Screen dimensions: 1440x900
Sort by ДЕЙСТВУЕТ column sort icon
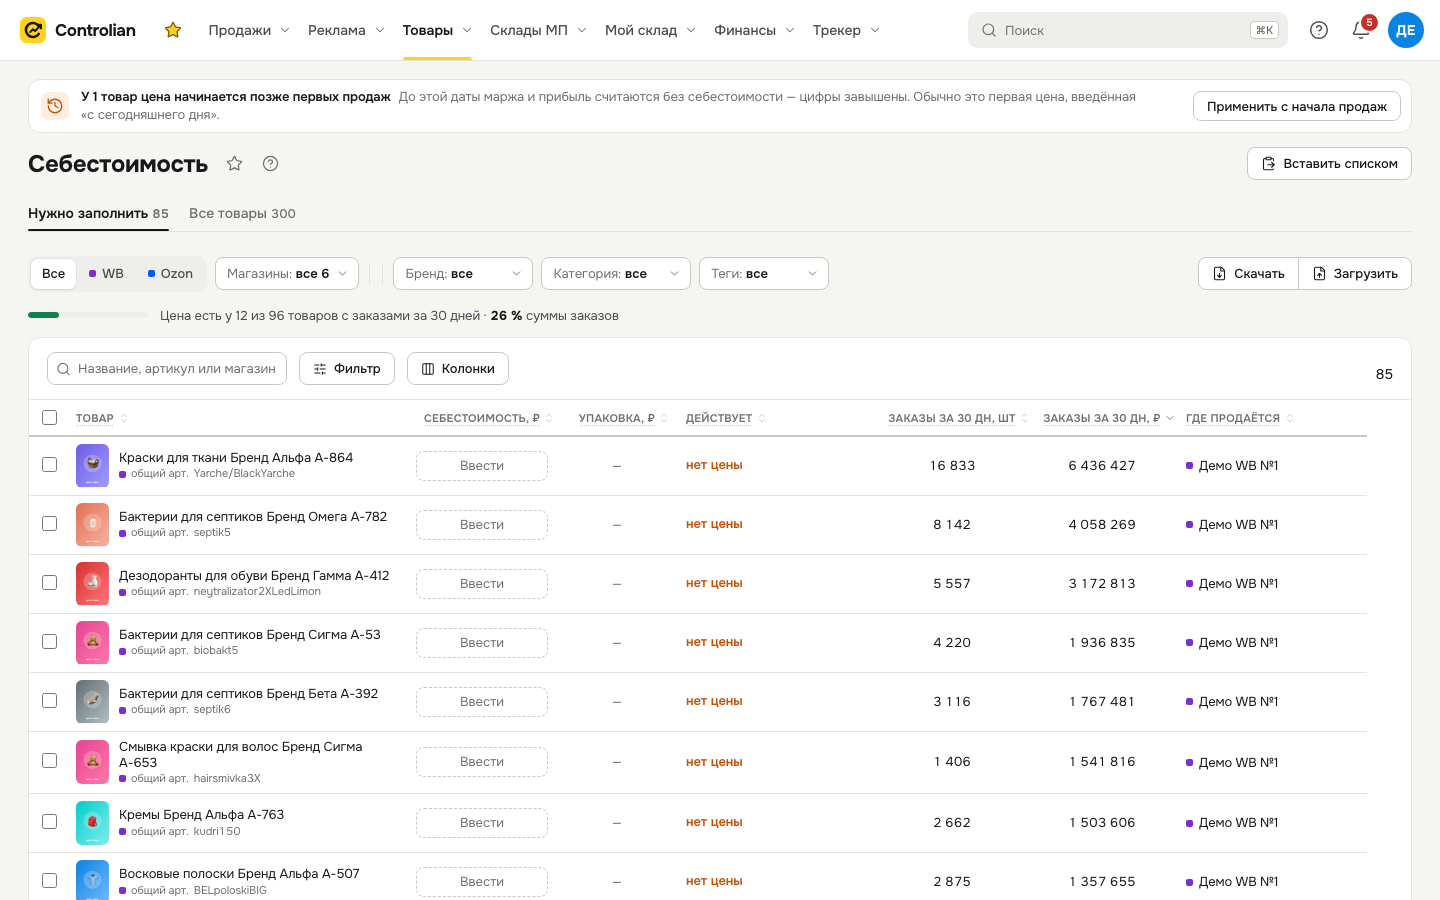[762, 418]
